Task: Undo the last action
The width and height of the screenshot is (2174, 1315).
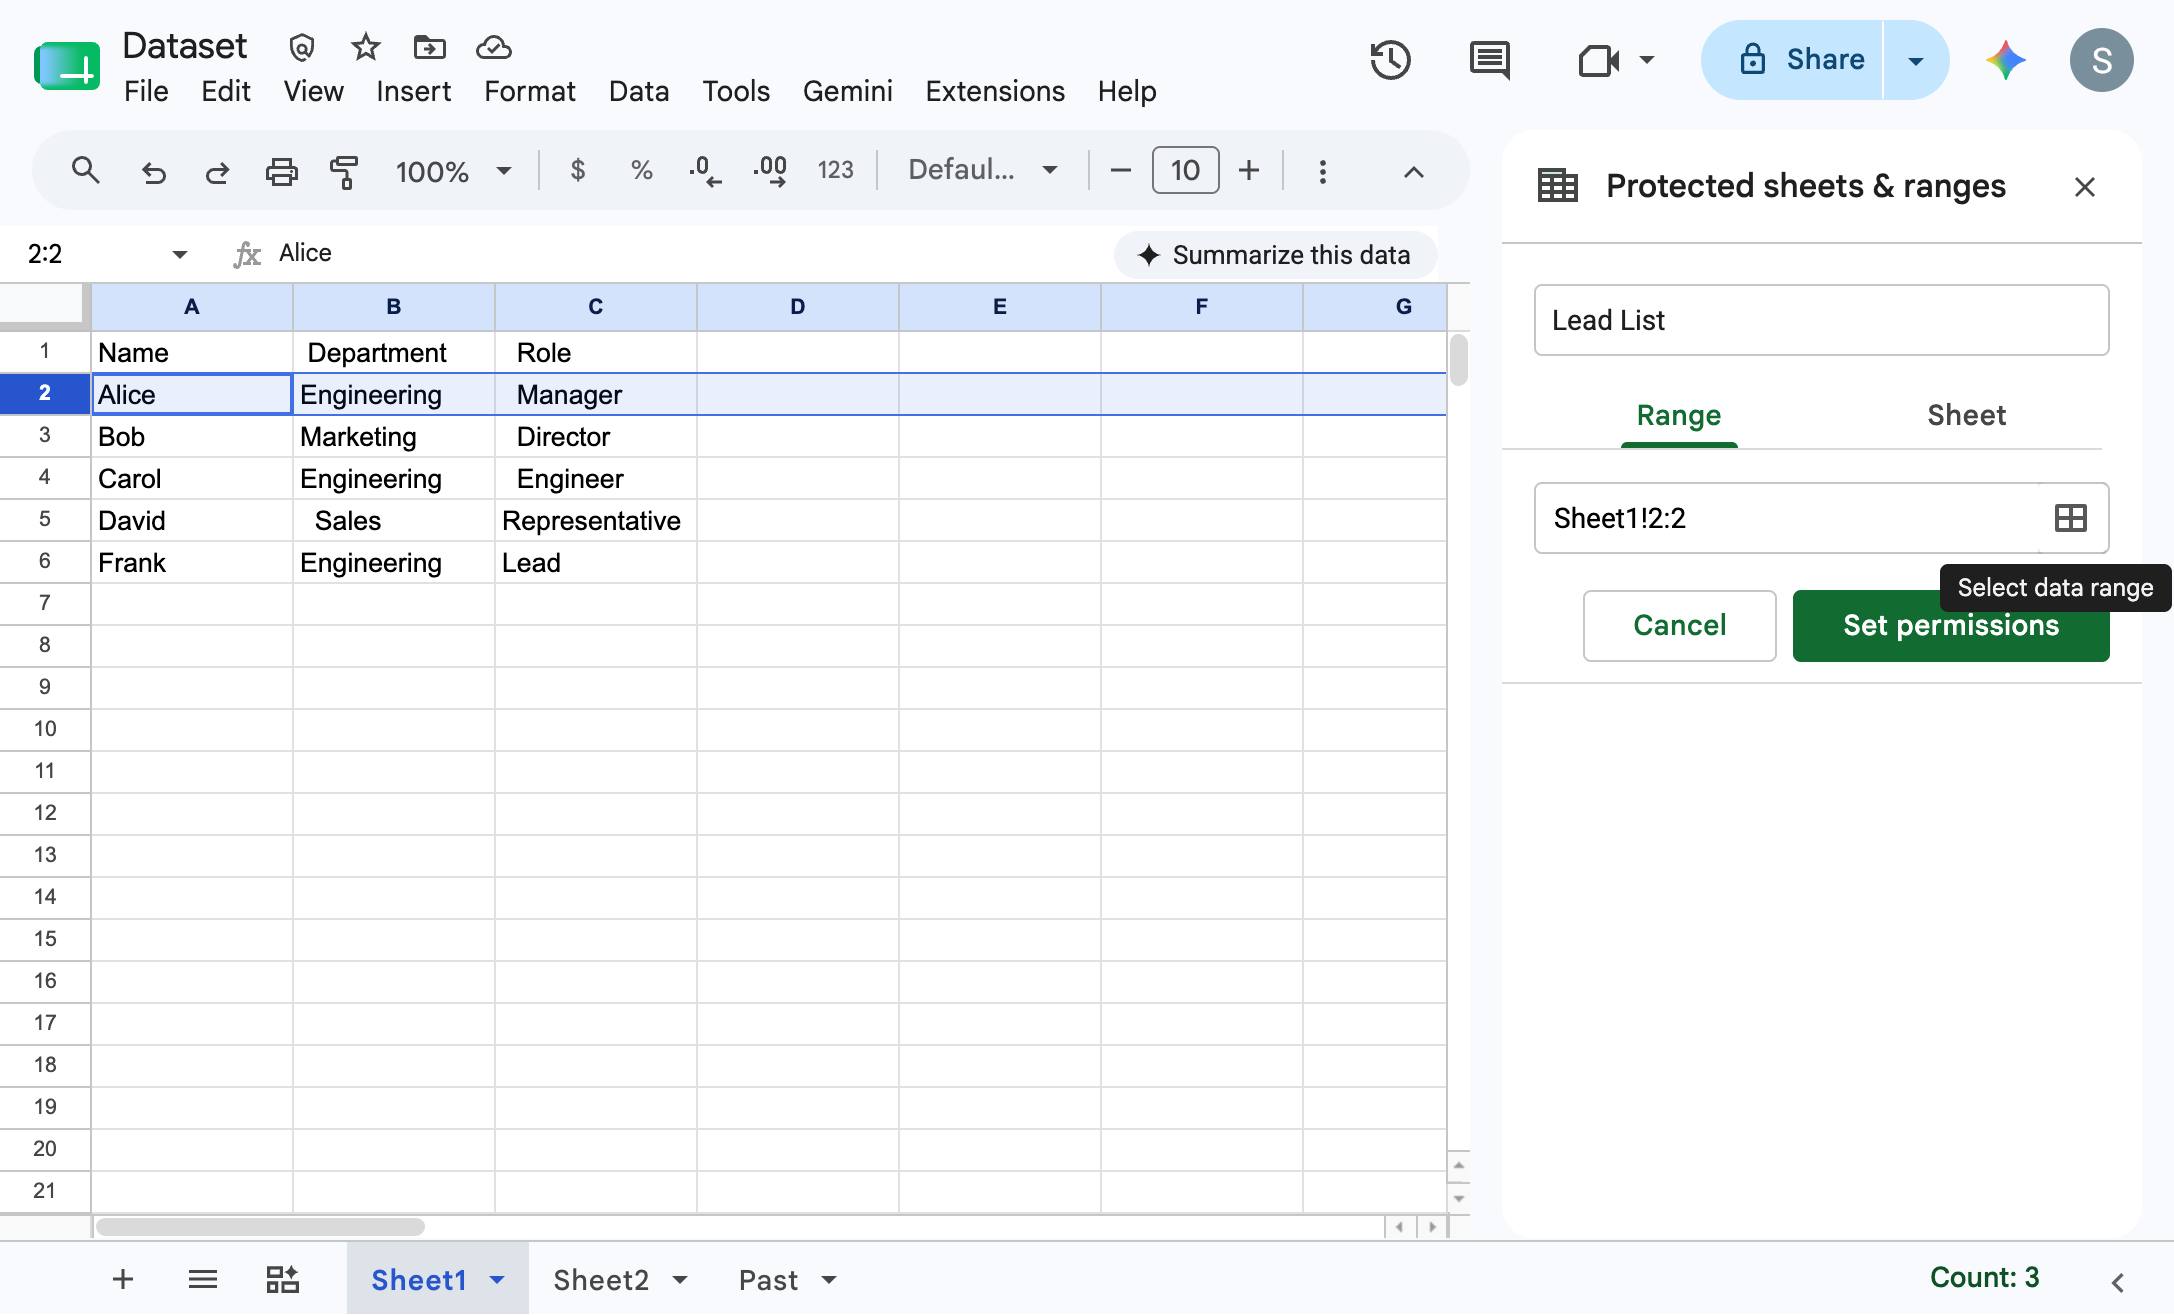Action: click(153, 172)
